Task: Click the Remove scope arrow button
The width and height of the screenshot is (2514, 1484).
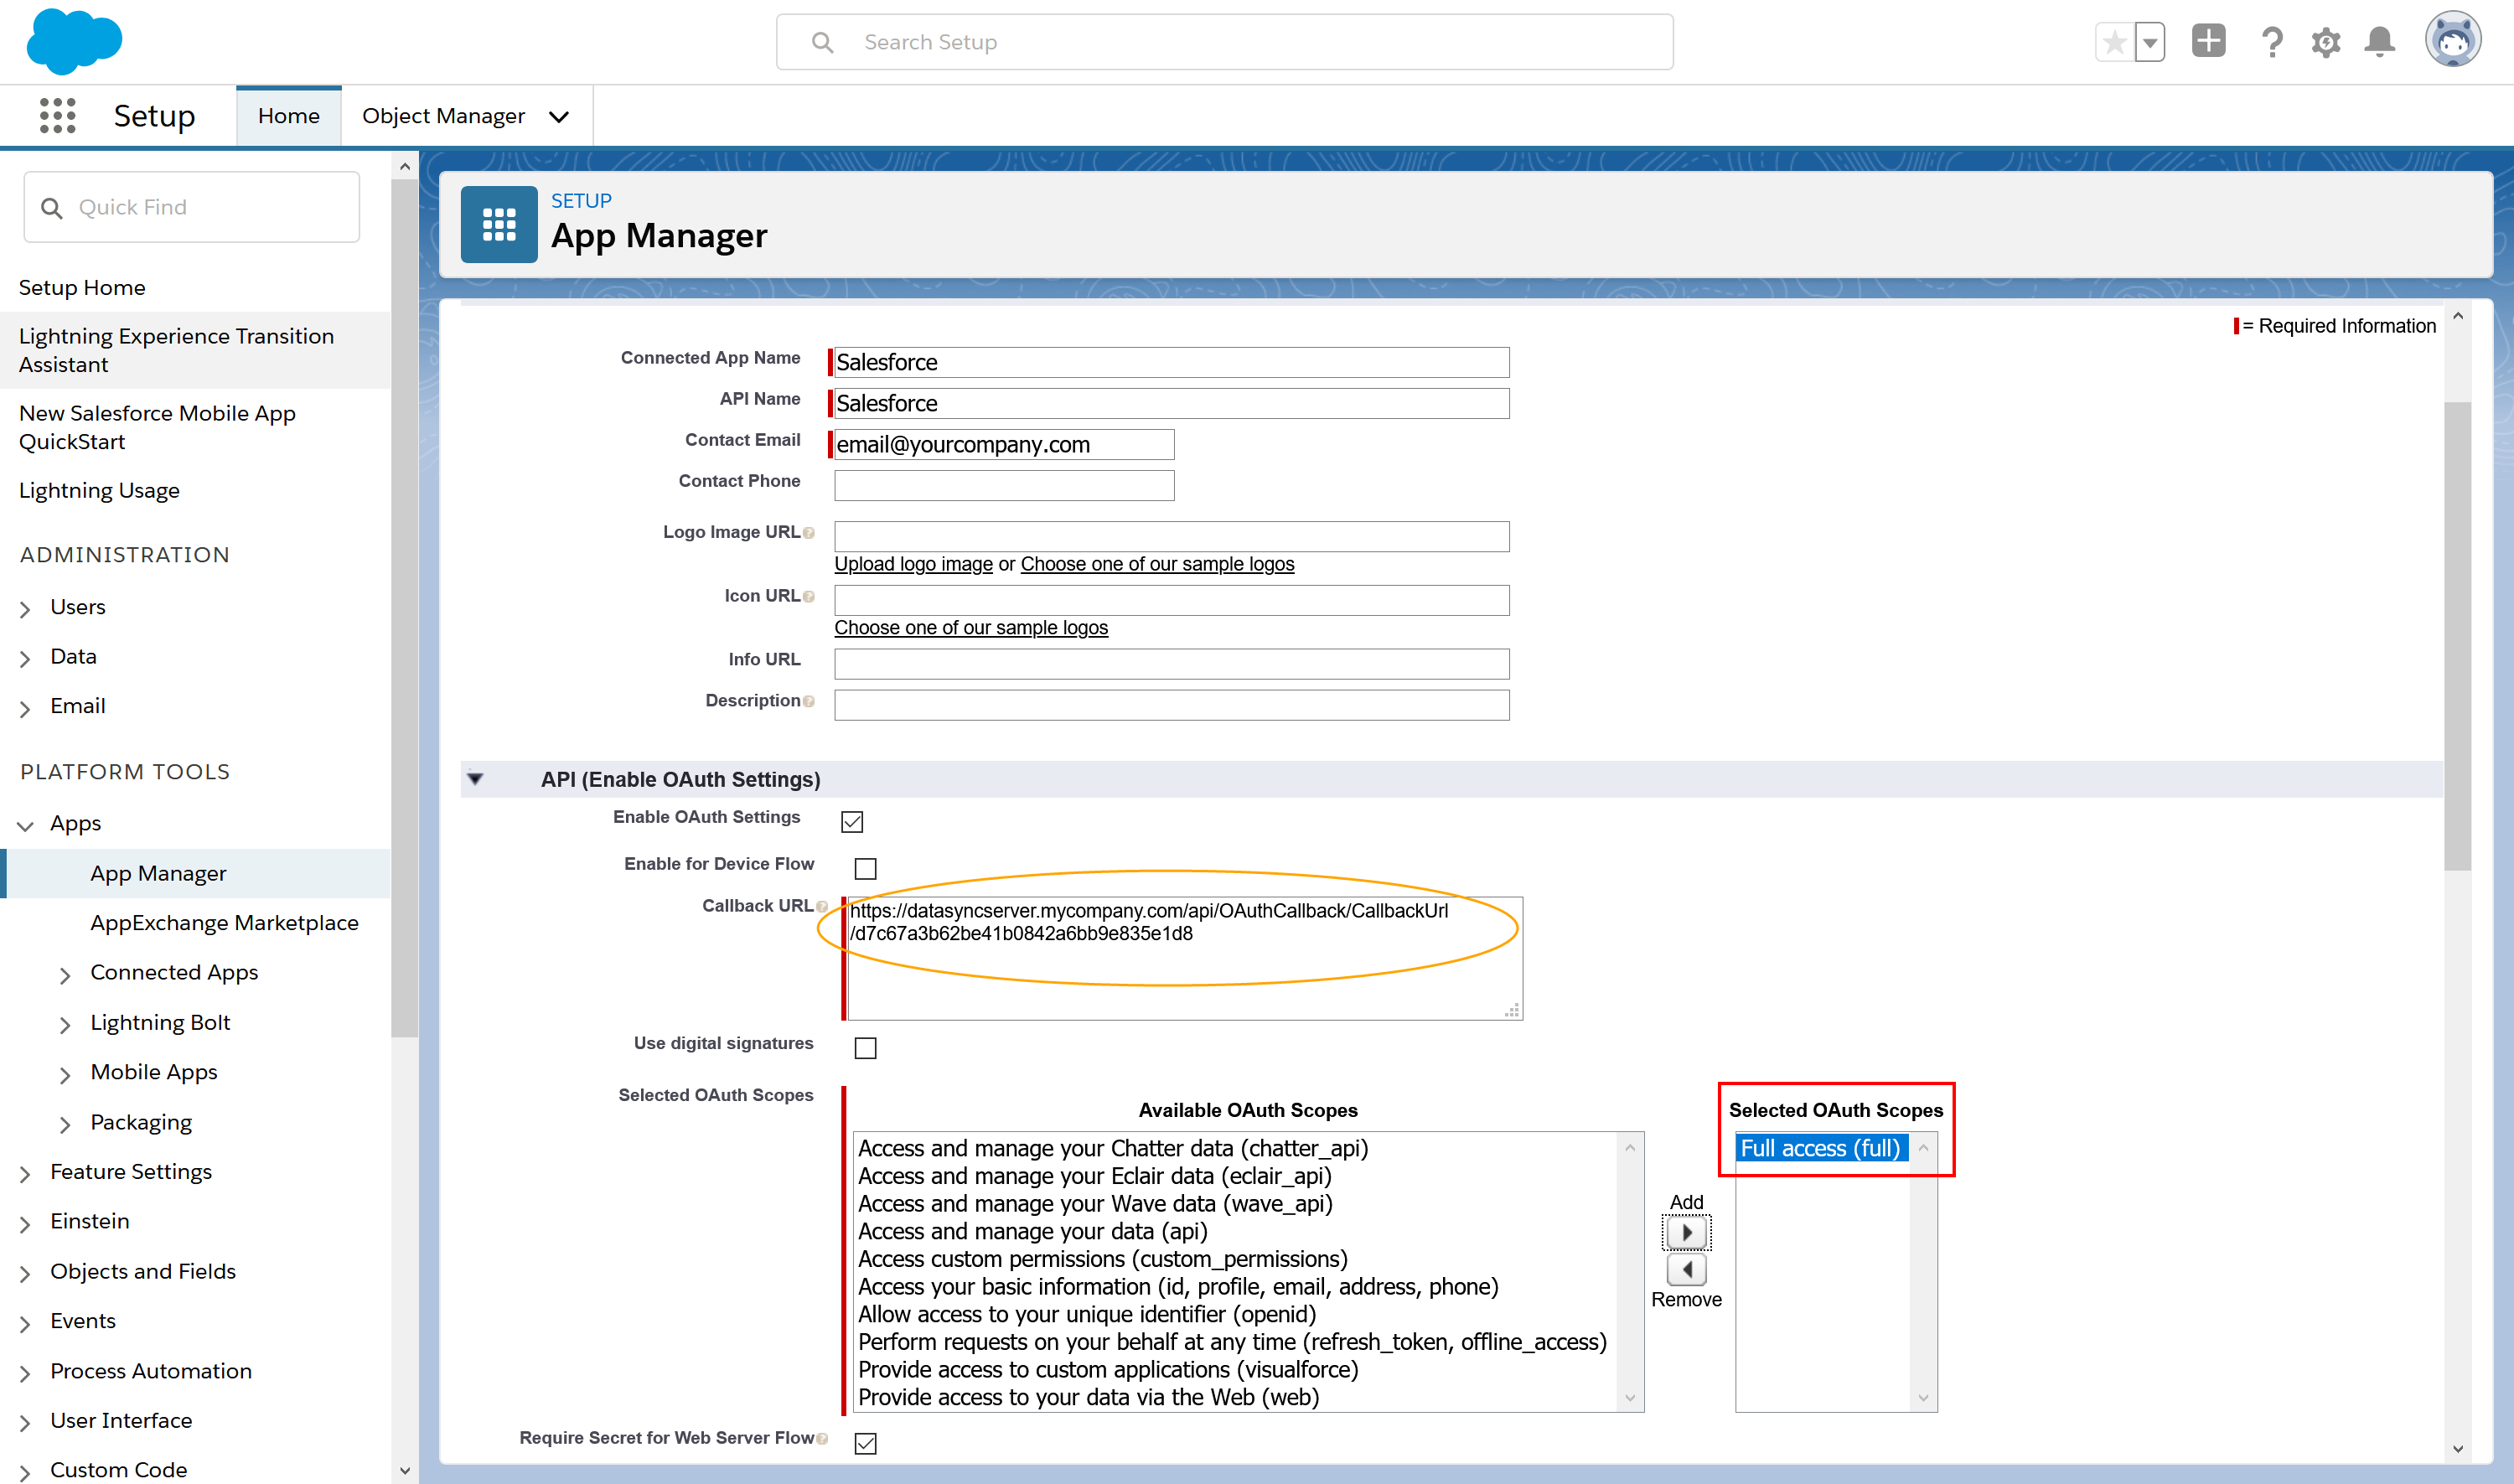Action: click(1686, 1270)
